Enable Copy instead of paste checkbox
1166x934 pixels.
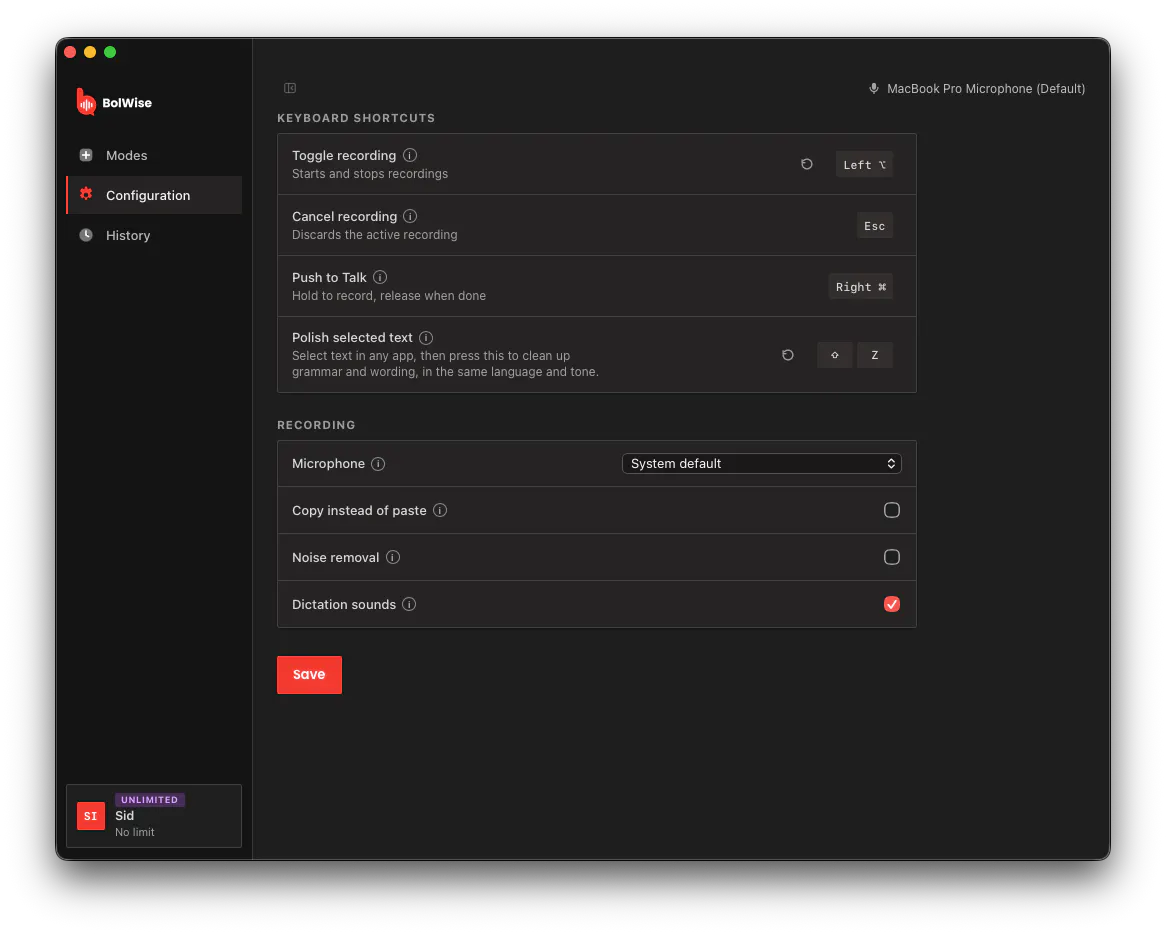(892, 510)
